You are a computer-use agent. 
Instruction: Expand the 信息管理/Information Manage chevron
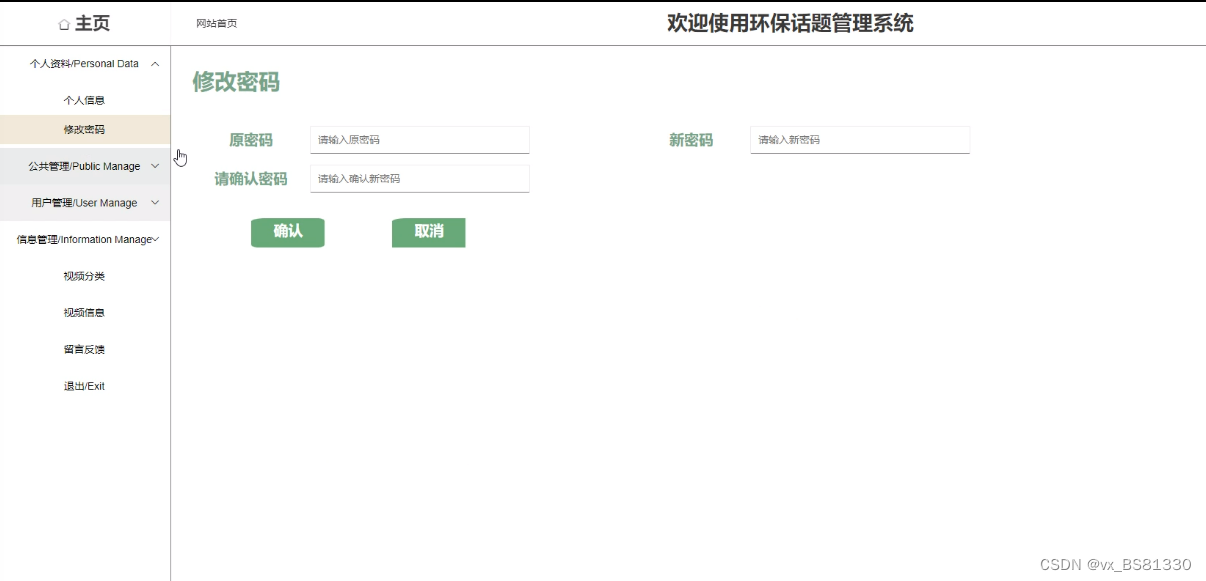(x=156, y=239)
